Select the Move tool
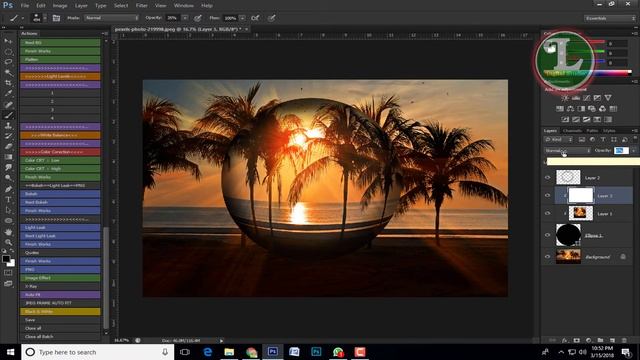 point(8,41)
